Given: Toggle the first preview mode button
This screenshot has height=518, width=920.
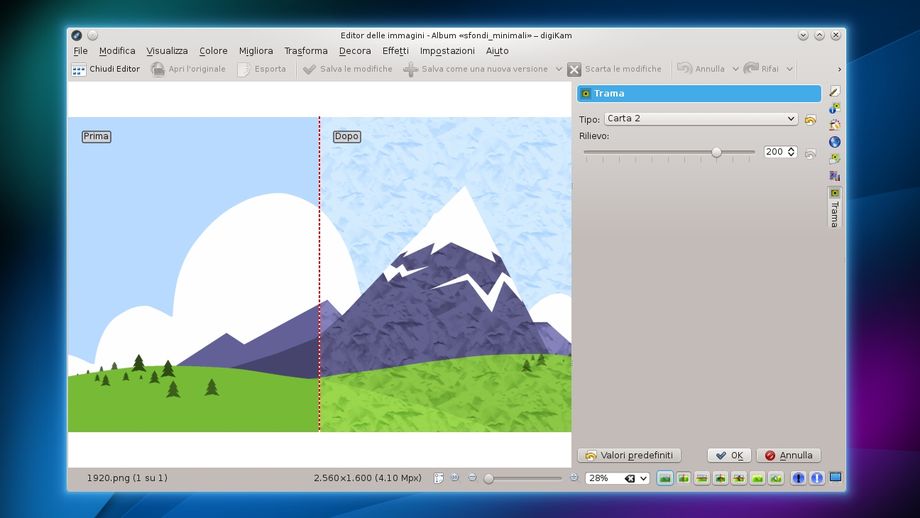Looking at the screenshot, I should pos(665,478).
